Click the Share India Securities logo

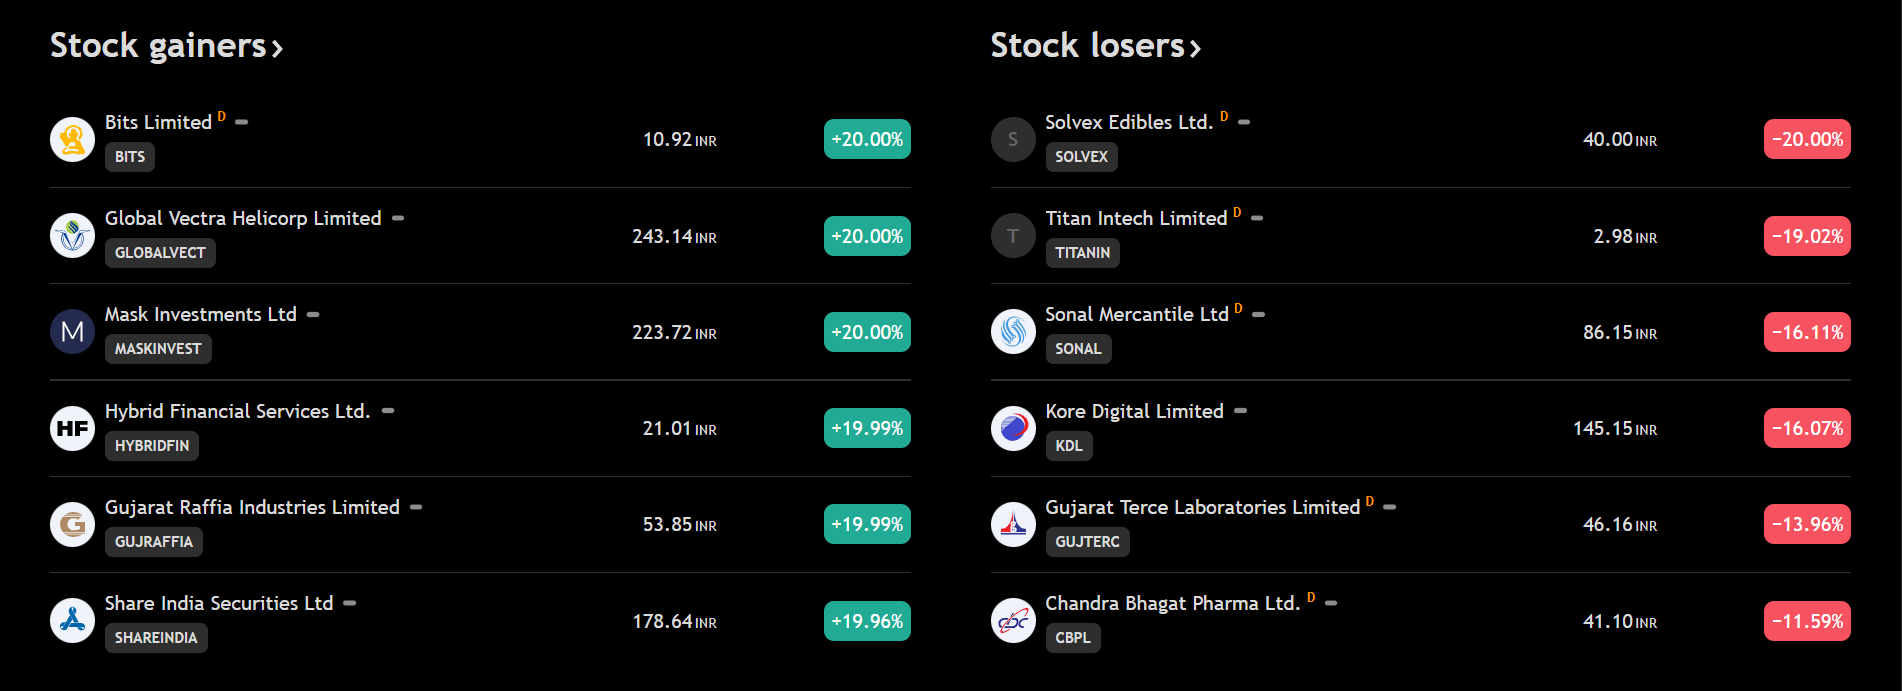click(72, 621)
